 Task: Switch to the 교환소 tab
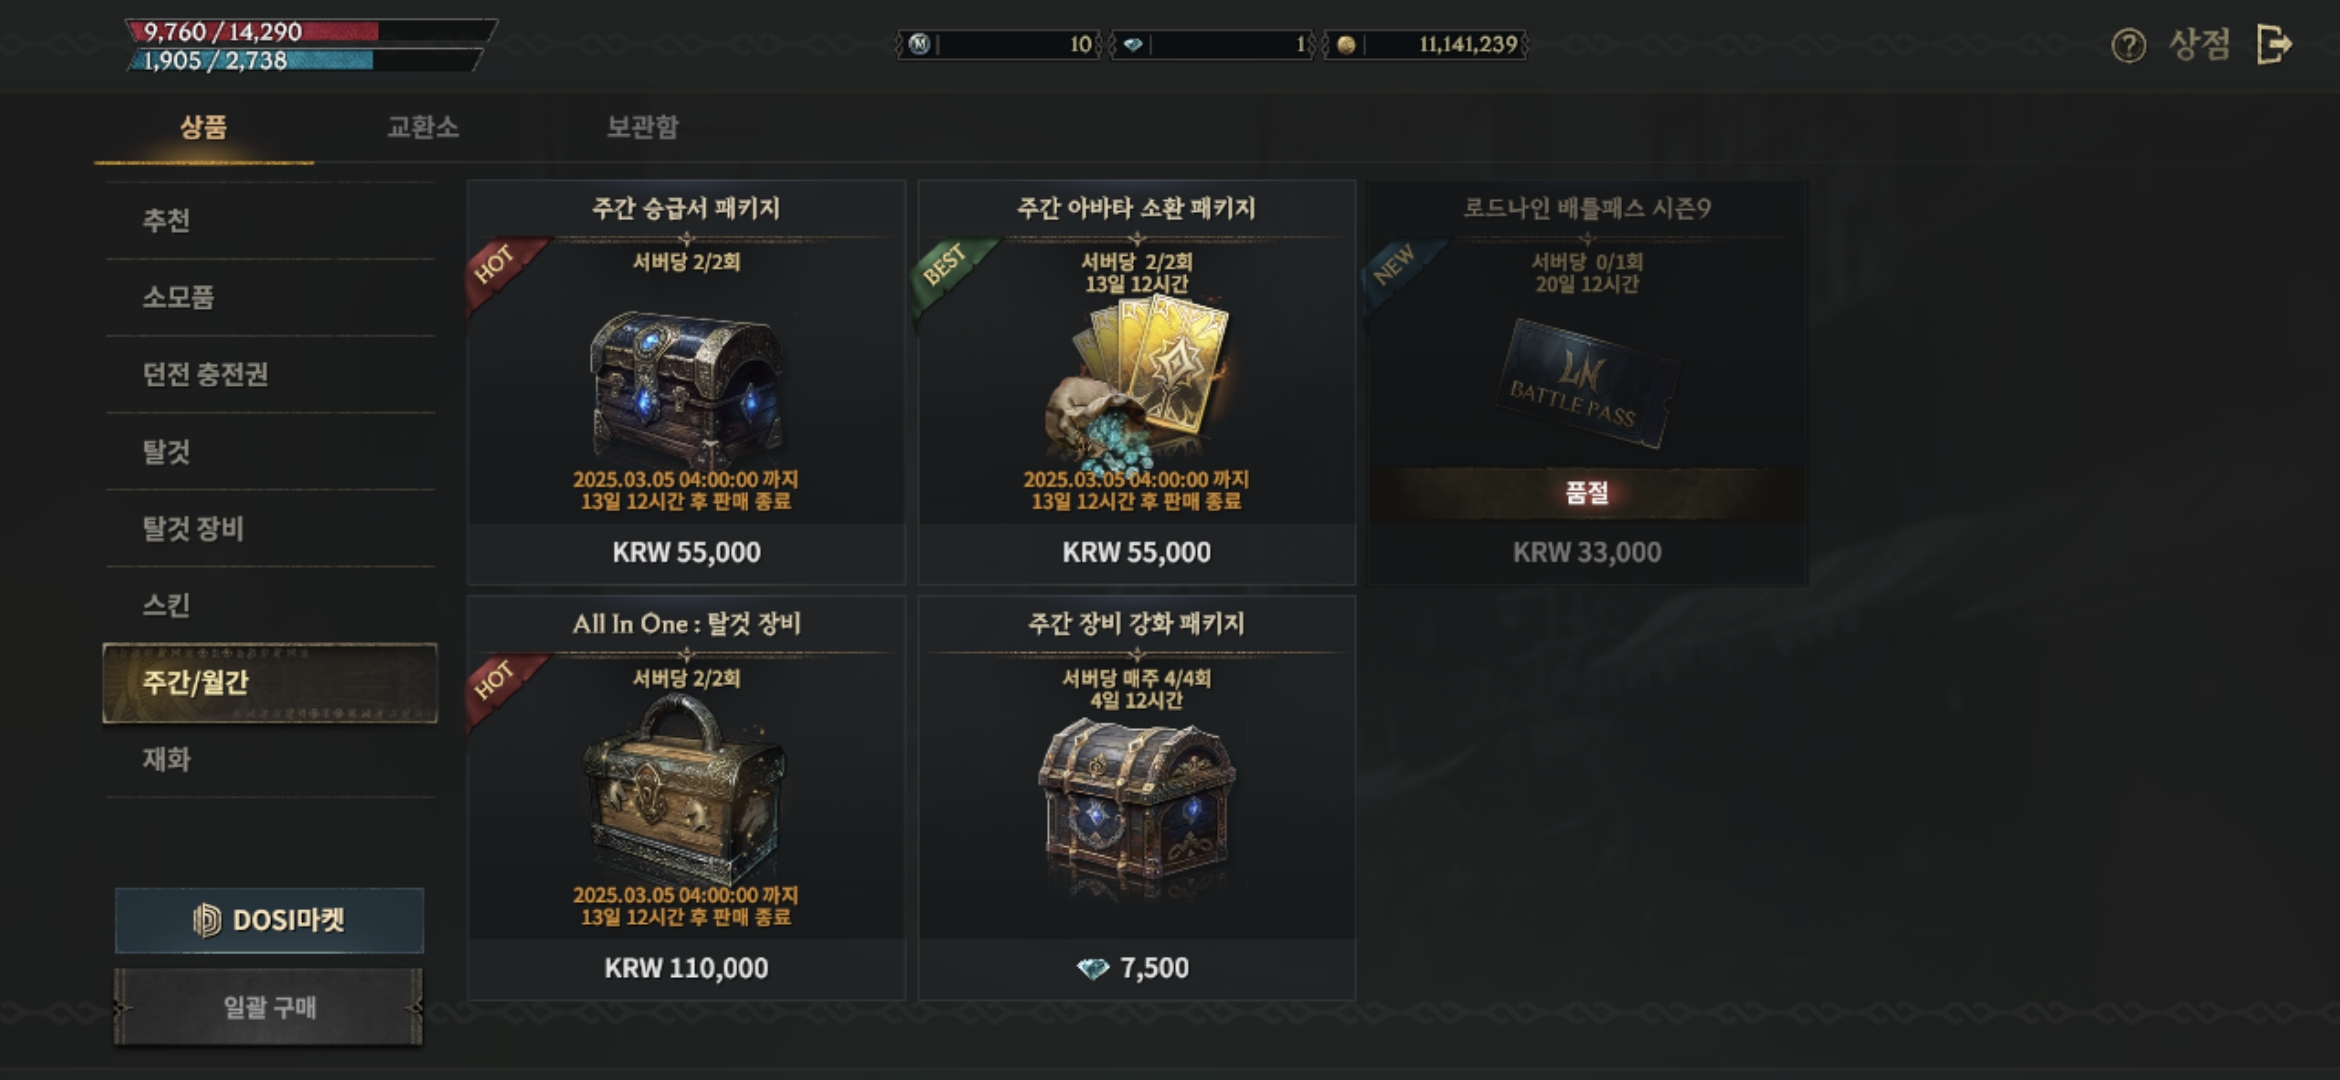click(423, 127)
